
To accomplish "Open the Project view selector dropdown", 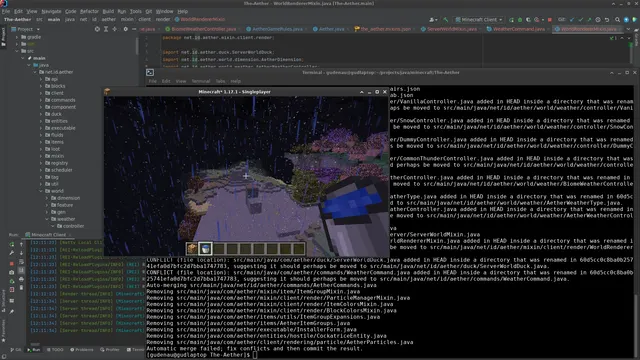I will click(x=26, y=29).
